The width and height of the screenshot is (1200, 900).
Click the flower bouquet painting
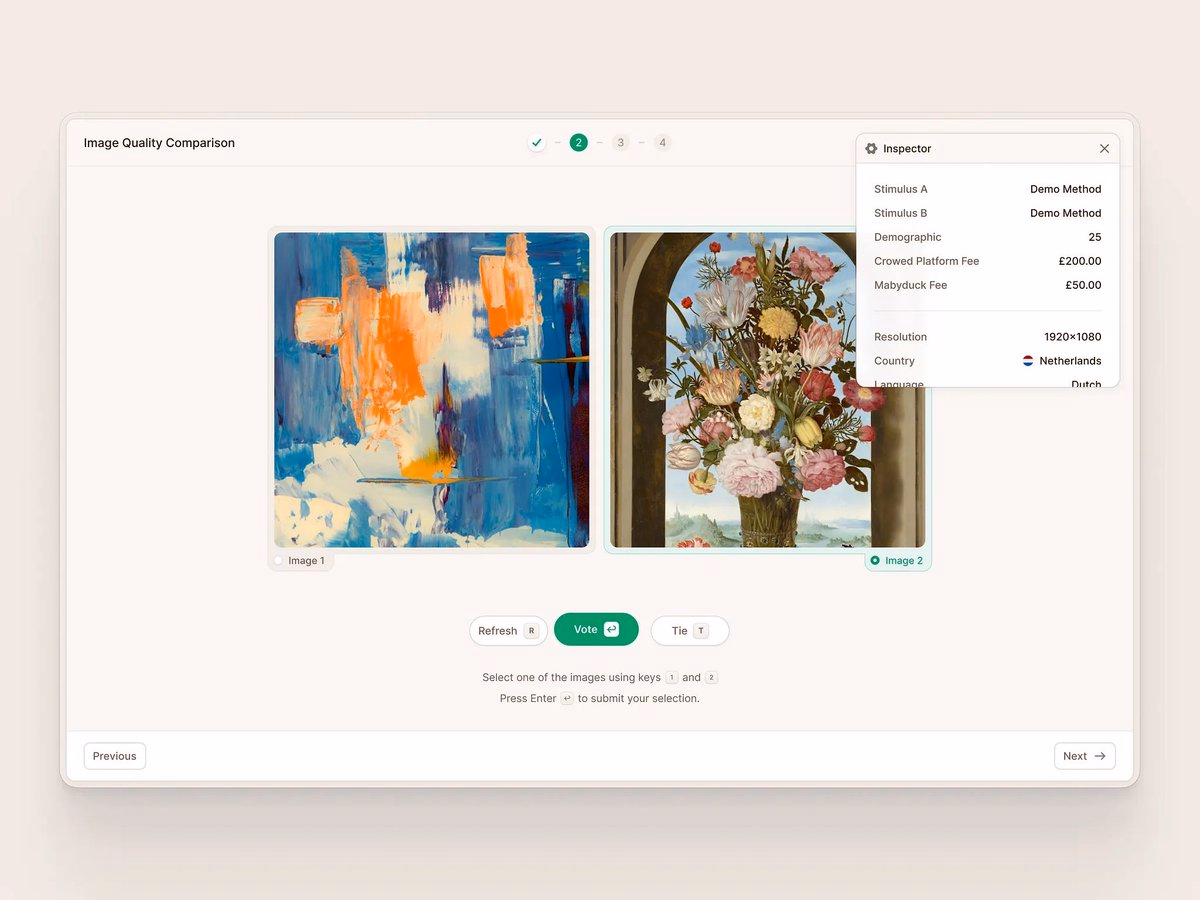tap(768, 390)
